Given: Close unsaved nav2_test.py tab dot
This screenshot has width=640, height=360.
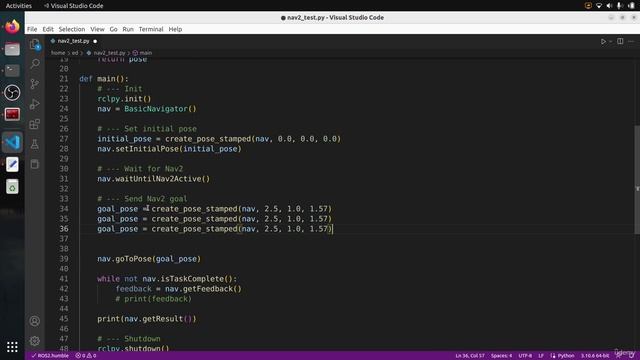Looking at the screenshot, I should 95,41.
